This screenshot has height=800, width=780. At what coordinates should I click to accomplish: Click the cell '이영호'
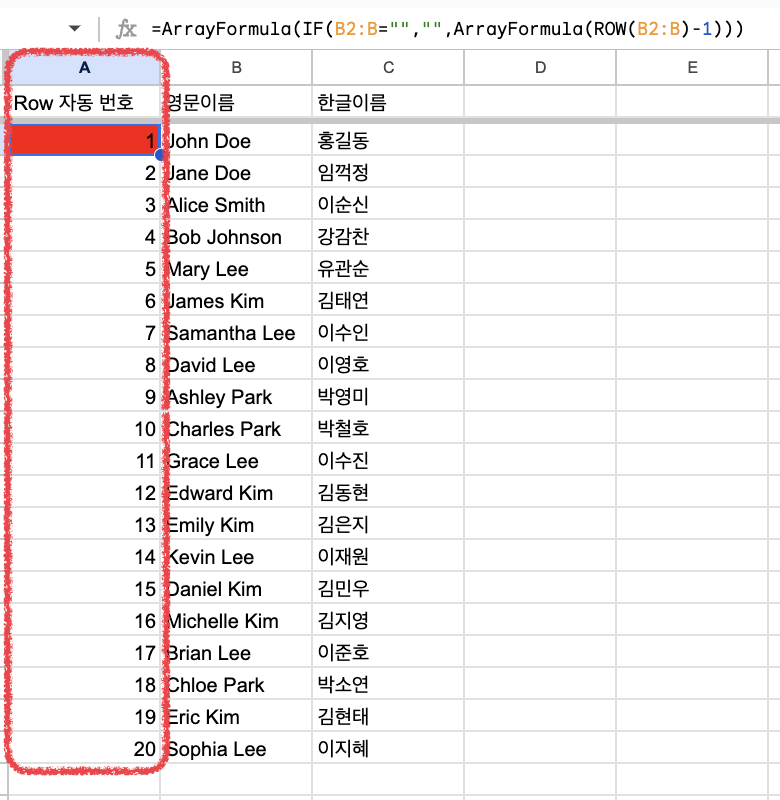pos(388,365)
